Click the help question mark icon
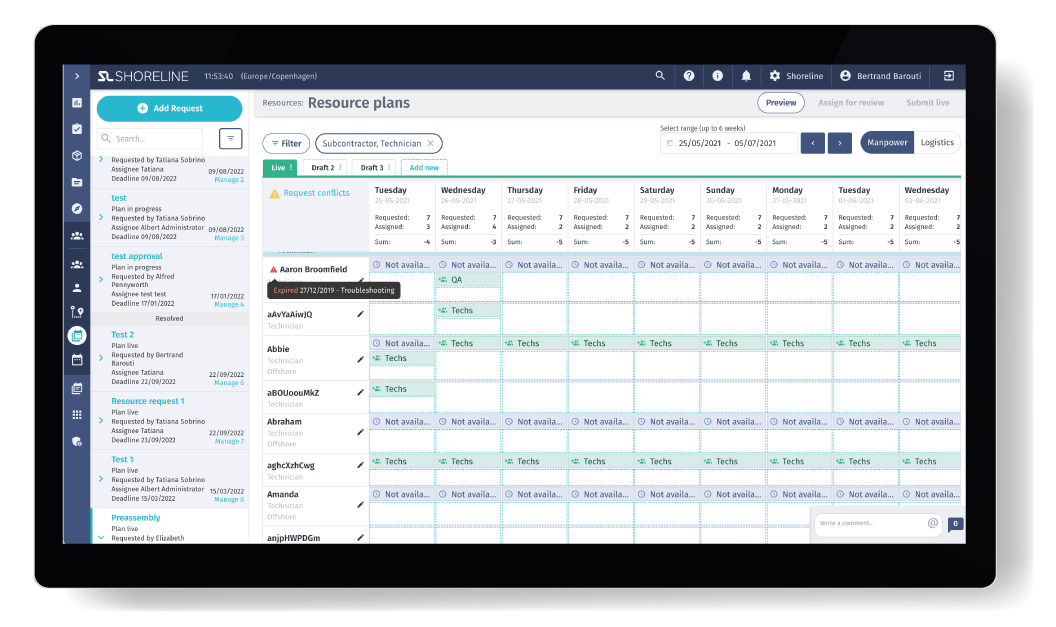 coord(689,76)
